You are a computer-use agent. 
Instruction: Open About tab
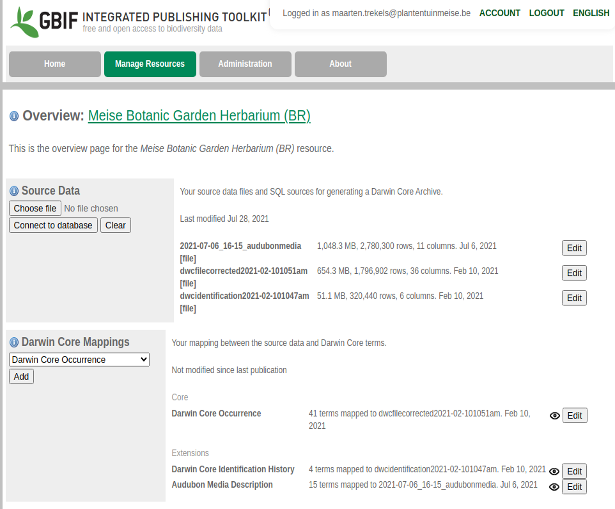tap(340, 64)
